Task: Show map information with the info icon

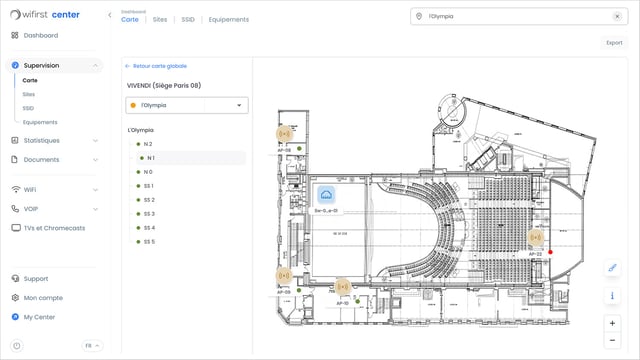Action: pos(612,296)
